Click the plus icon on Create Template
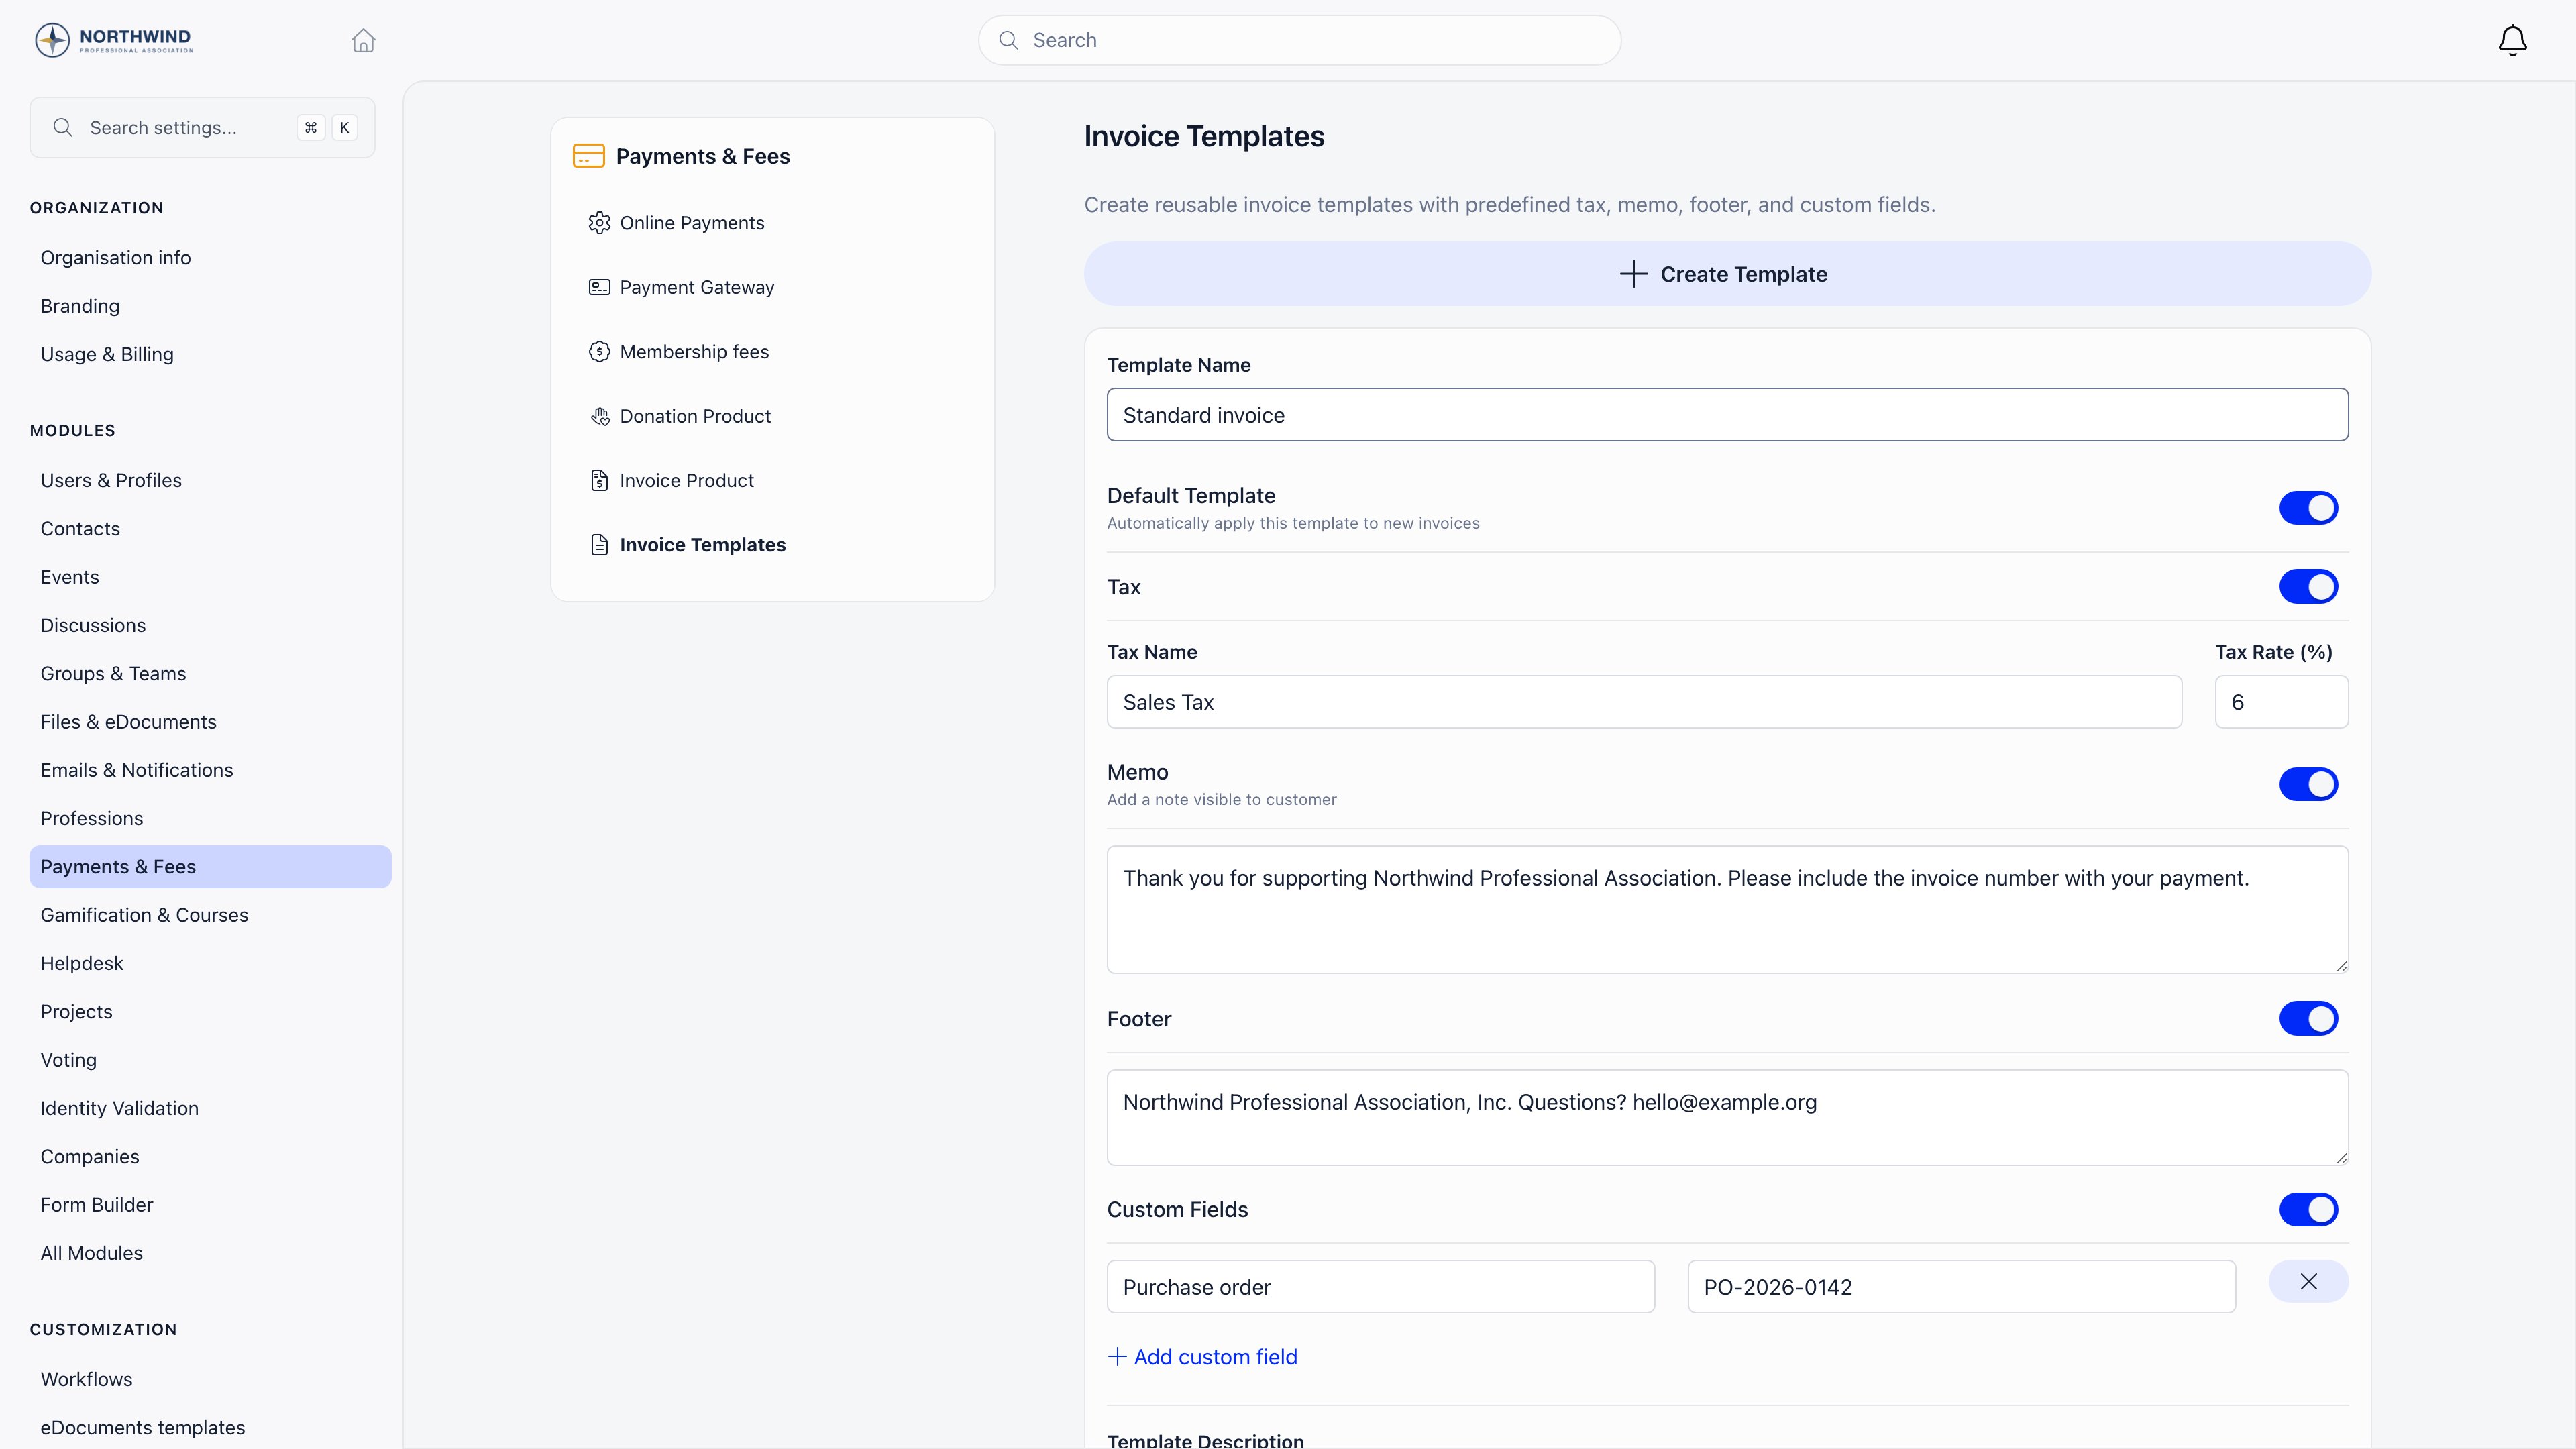The image size is (2576, 1449). coord(1633,274)
